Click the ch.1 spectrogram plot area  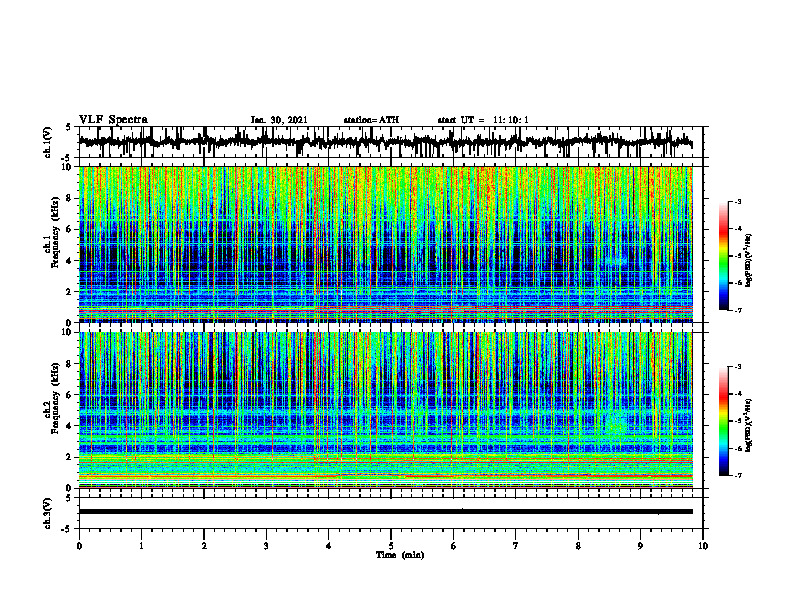(x=385, y=244)
